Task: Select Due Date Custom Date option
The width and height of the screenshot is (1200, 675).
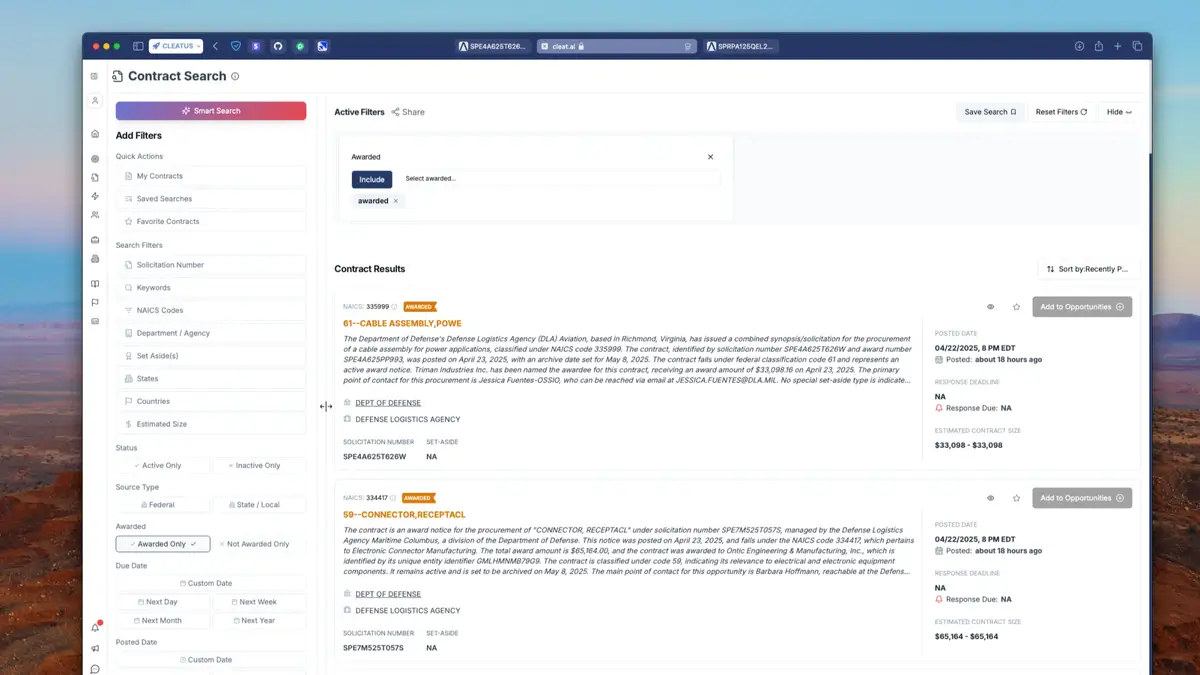Action: click(211, 583)
